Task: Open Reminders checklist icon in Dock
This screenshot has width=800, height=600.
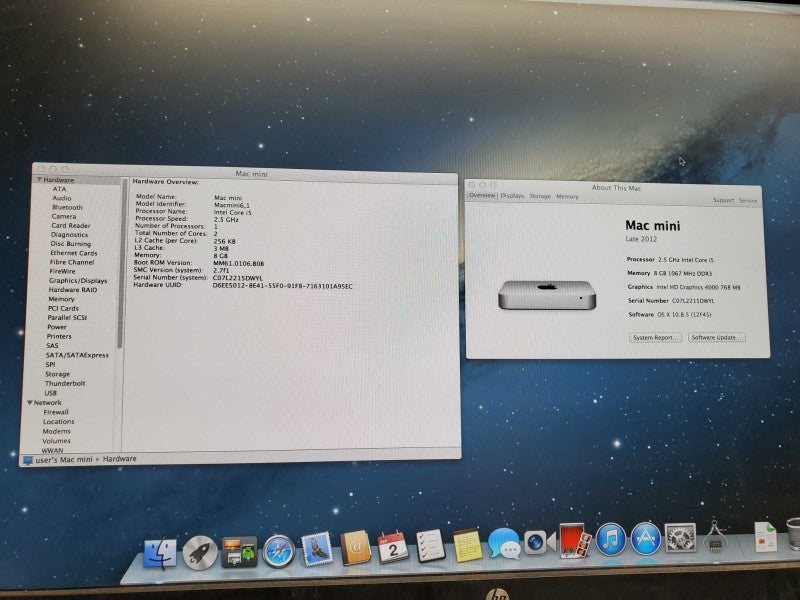Action: point(430,546)
